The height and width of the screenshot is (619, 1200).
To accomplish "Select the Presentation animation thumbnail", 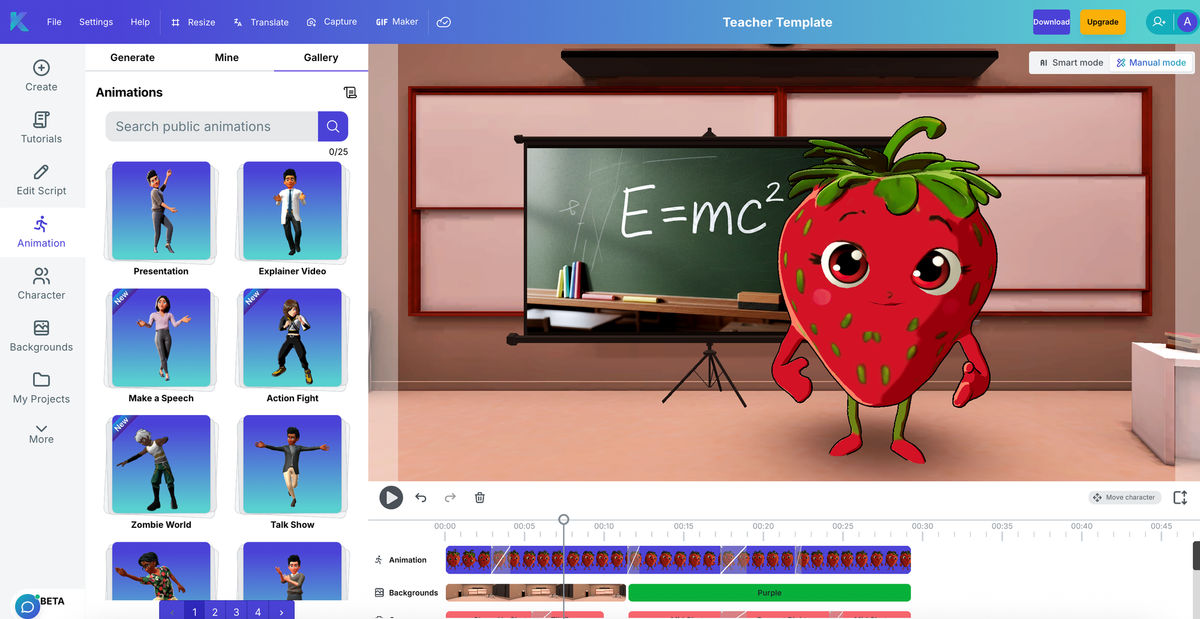I will coord(161,212).
